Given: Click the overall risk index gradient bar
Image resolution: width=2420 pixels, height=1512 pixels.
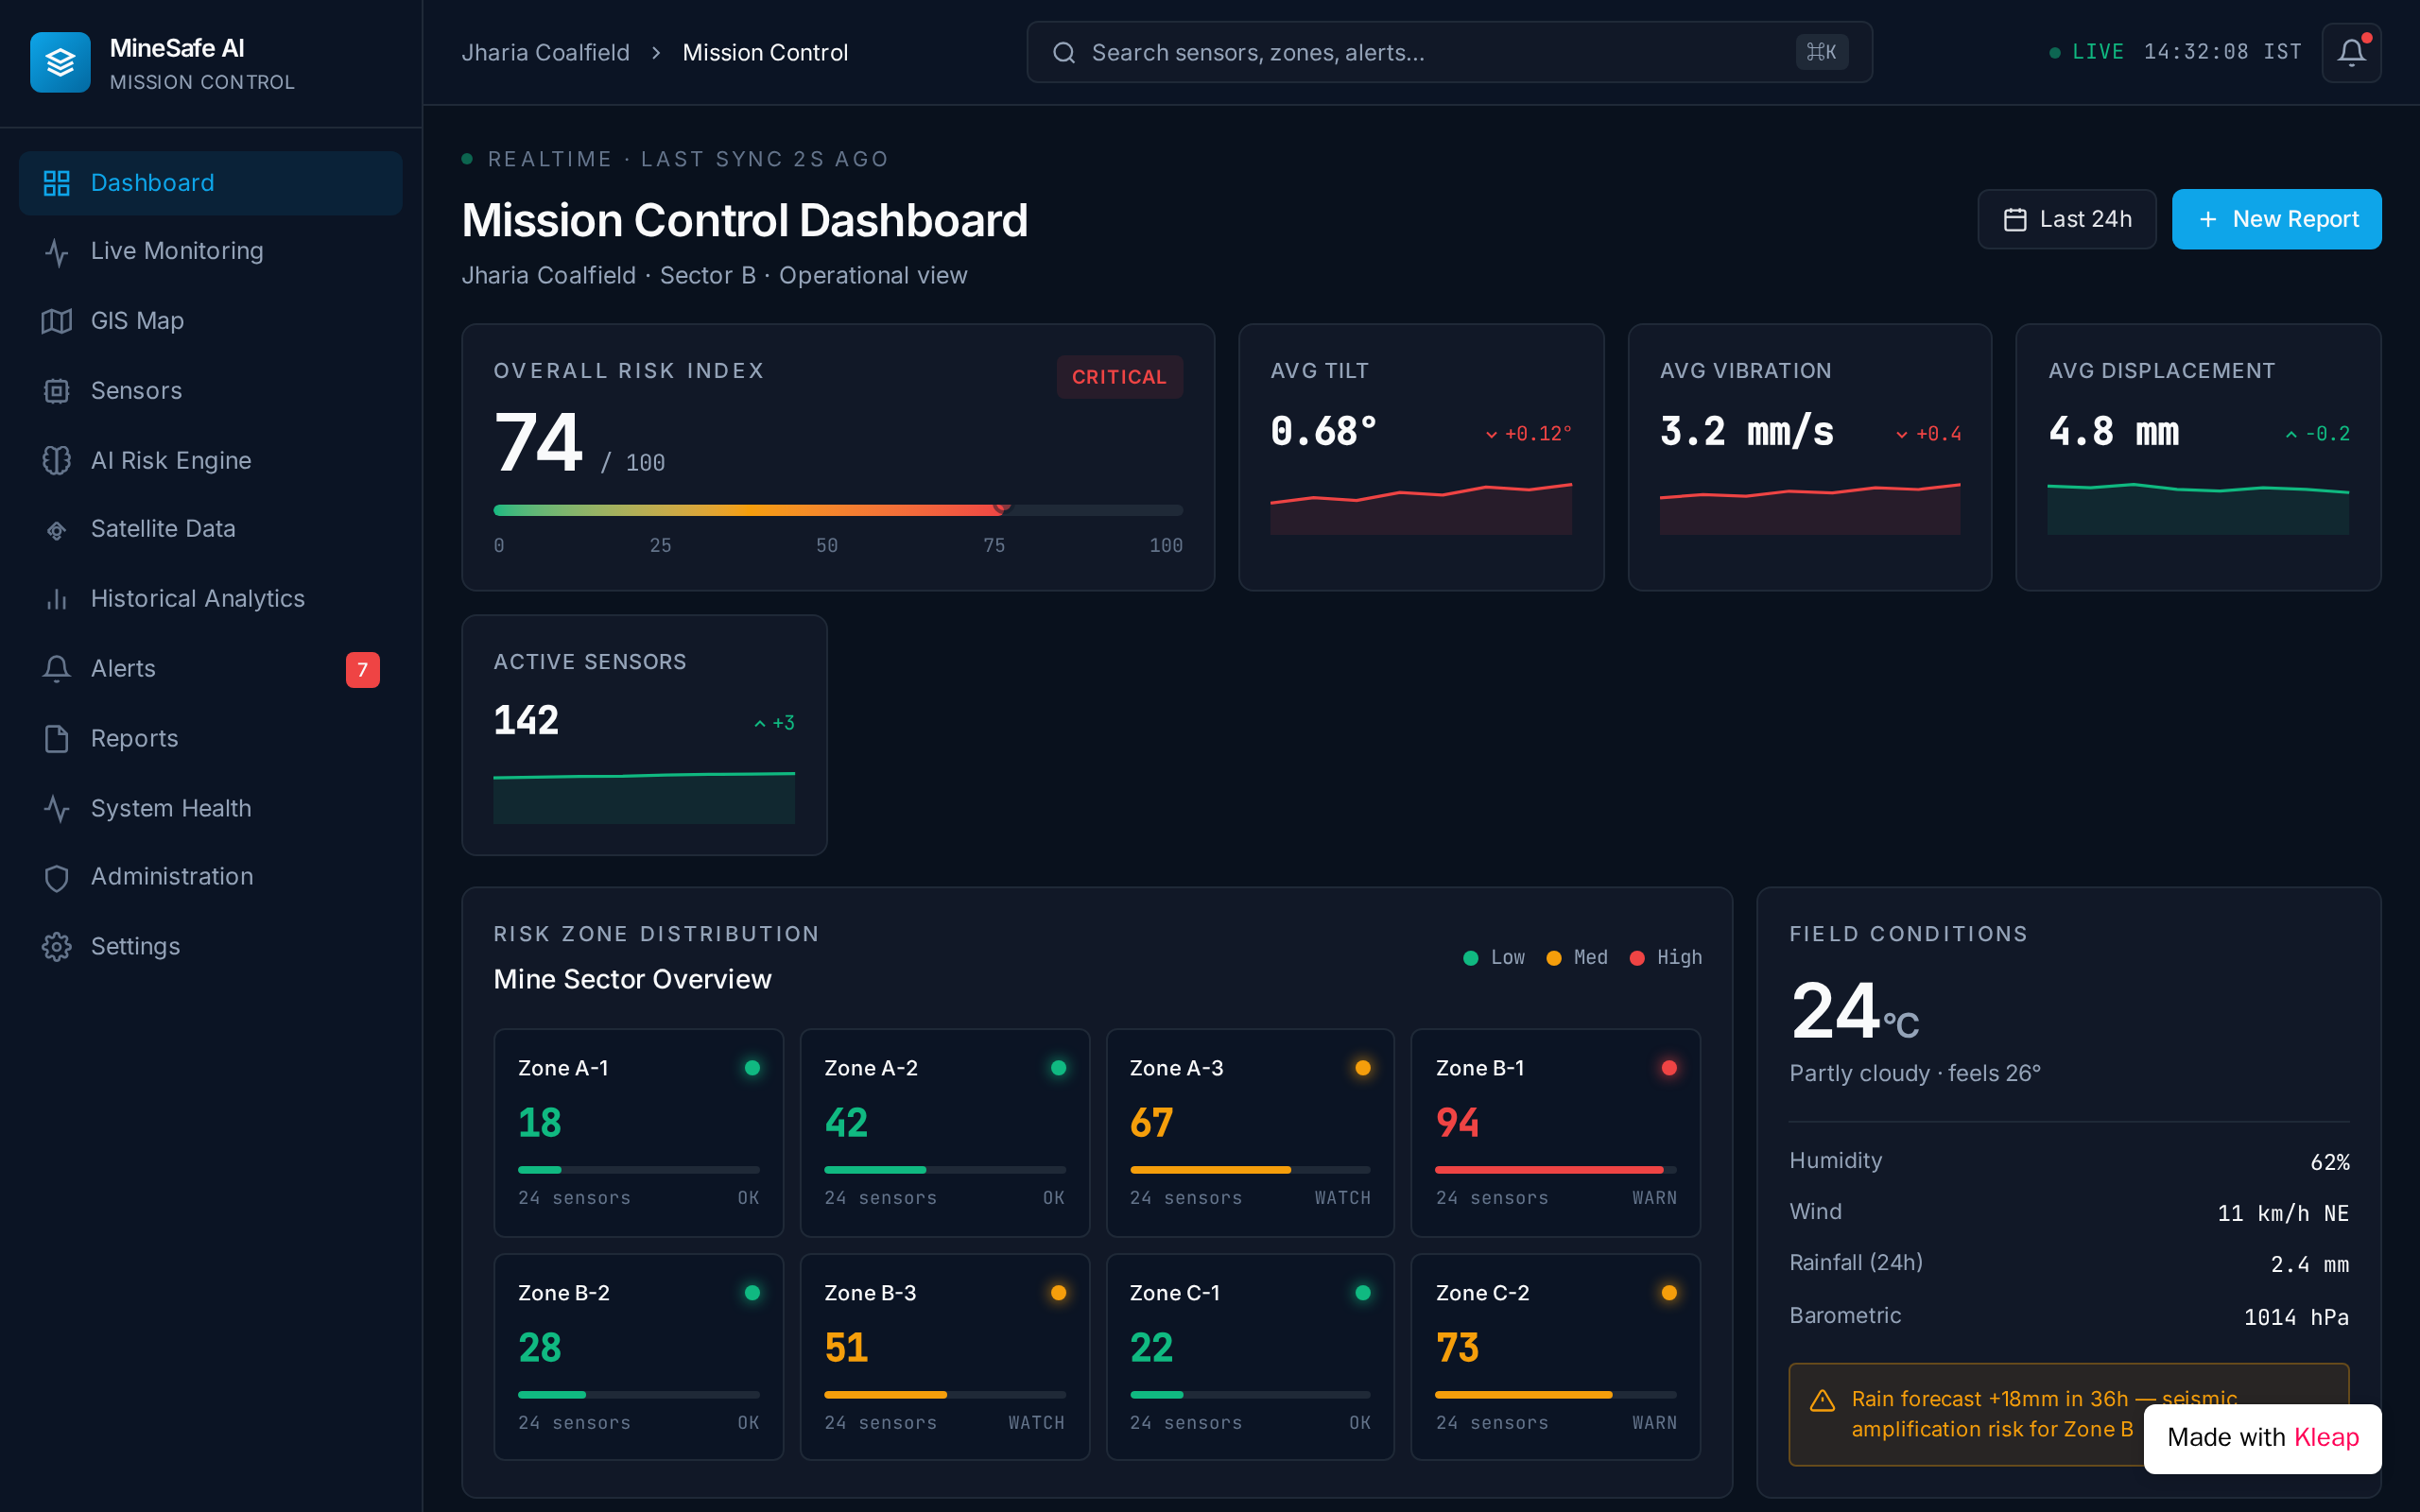Looking at the screenshot, I should click(838, 510).
